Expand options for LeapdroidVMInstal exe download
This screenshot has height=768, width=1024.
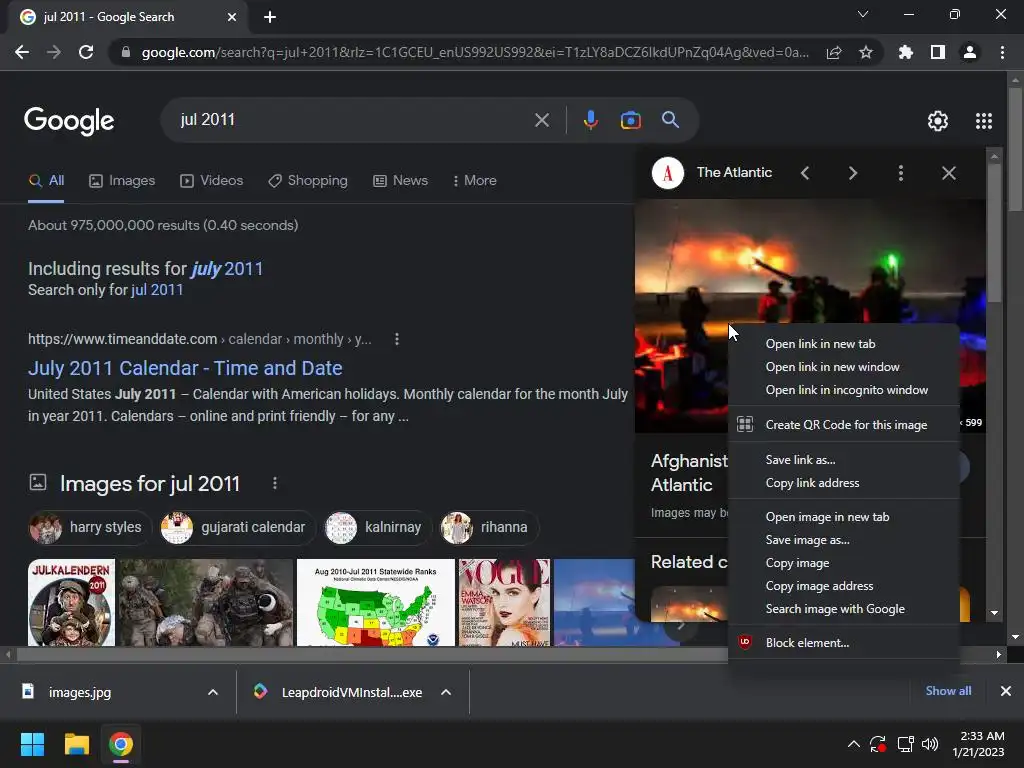coord(446,692)
